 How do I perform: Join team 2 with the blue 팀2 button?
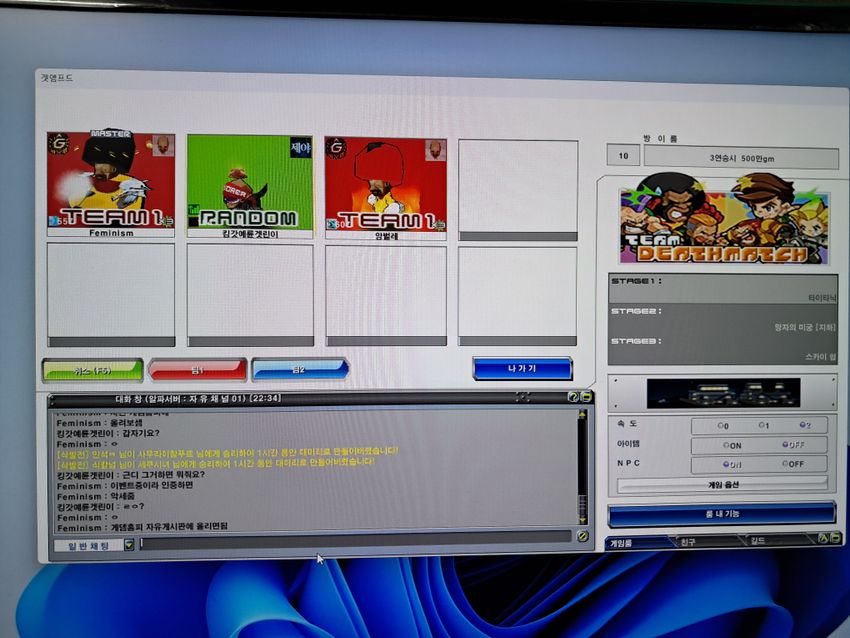299,369
